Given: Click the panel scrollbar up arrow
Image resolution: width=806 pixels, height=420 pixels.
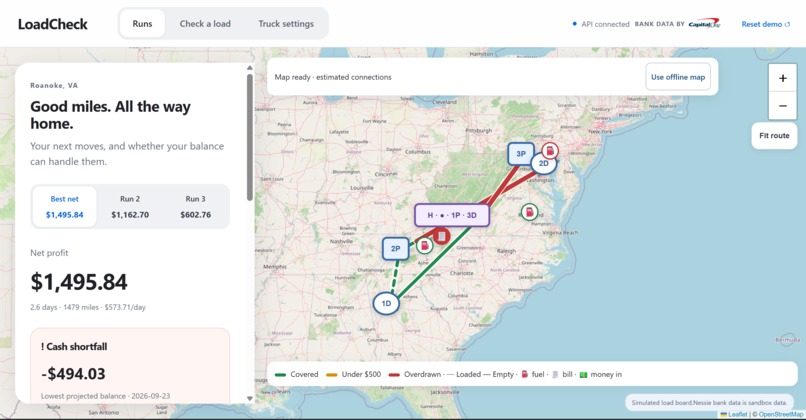Looking at the screenshot, I should point(250,67).
